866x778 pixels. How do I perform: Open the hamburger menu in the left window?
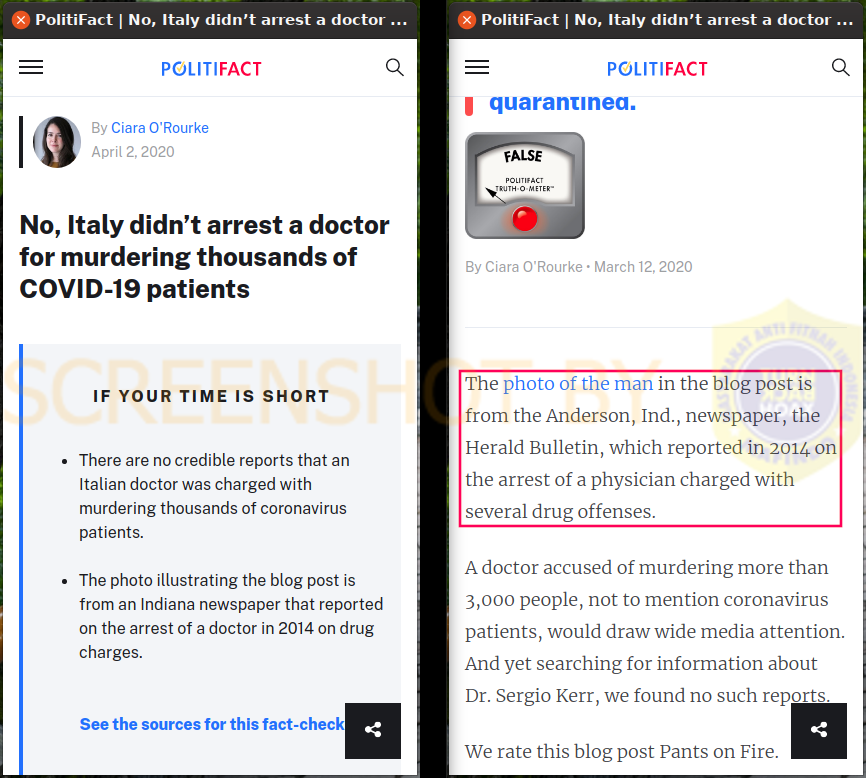pyautogui.click(x=31, y=67)
